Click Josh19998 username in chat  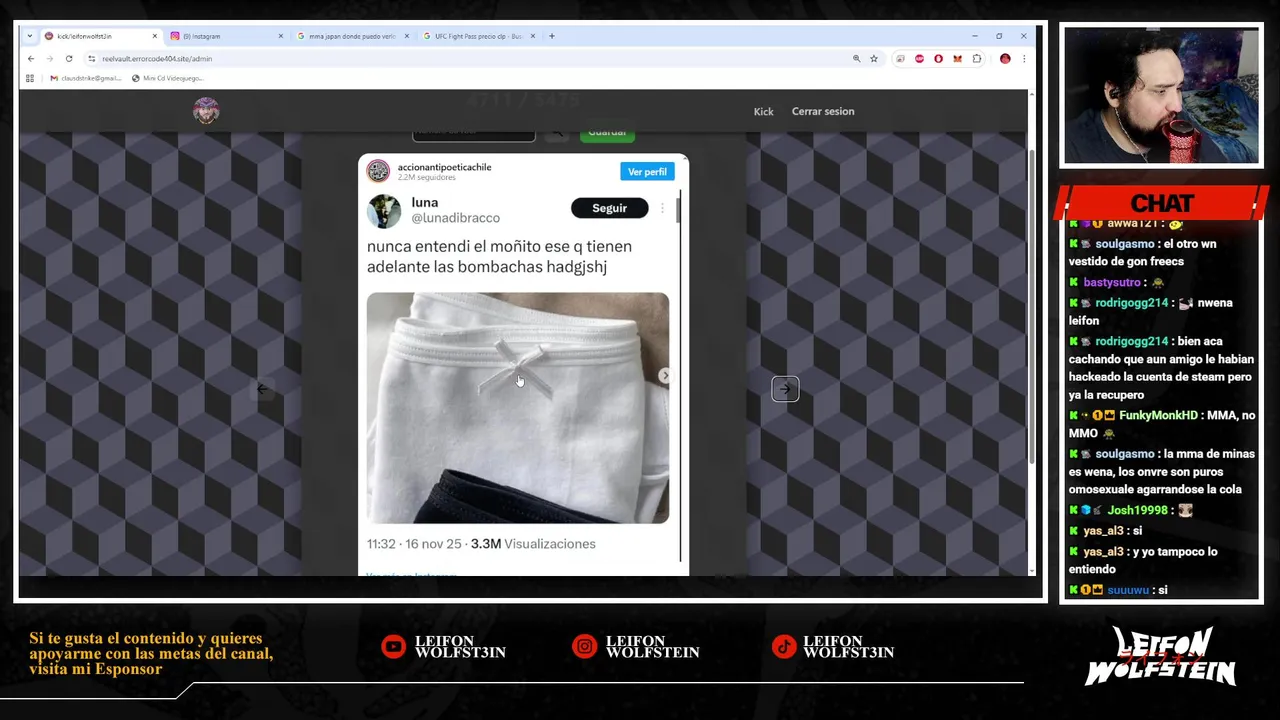pos(1137,510)
